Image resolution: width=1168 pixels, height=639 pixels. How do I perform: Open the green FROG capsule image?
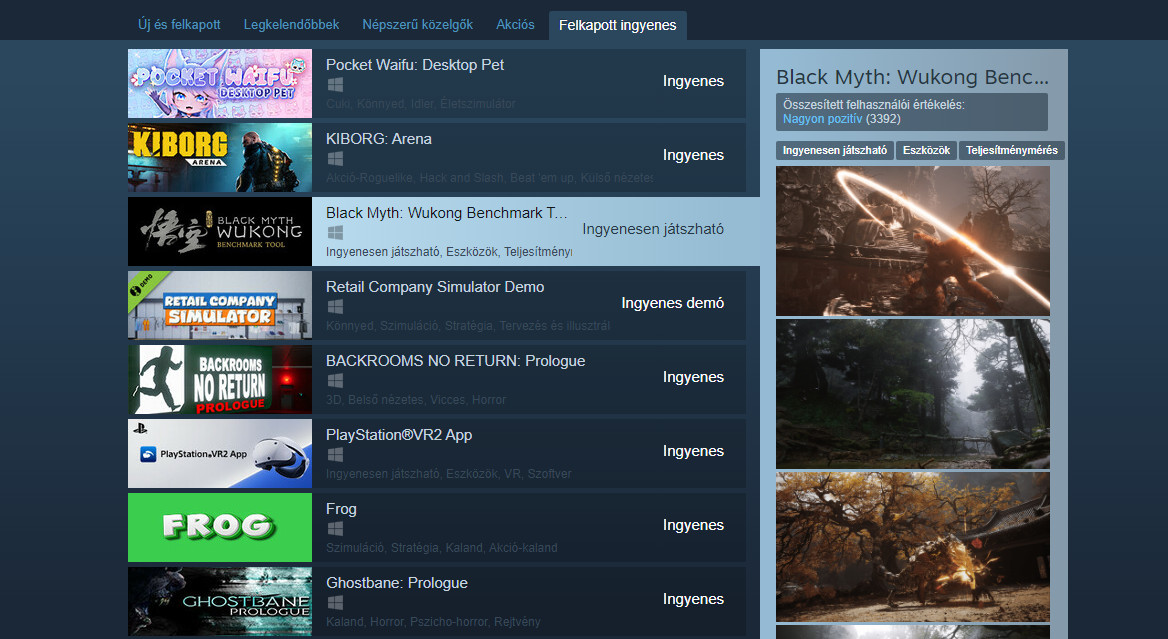pyautogui.click(x=220, y=527)
